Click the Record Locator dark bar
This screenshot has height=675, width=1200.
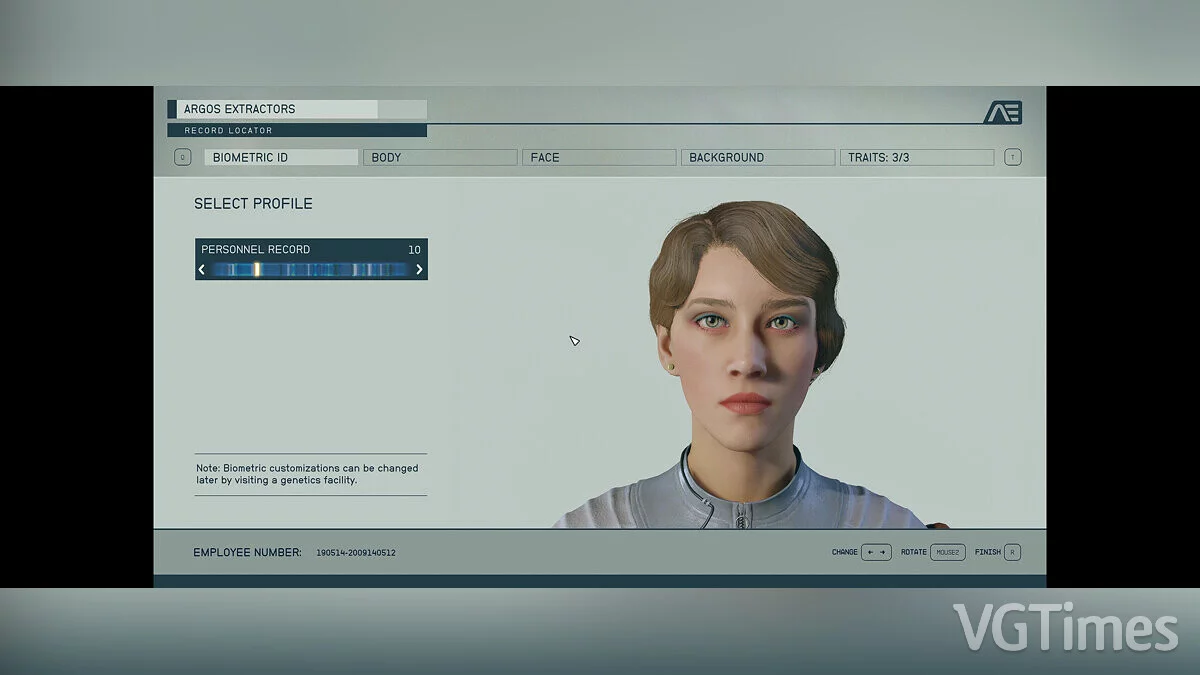(x=297, y=130)
